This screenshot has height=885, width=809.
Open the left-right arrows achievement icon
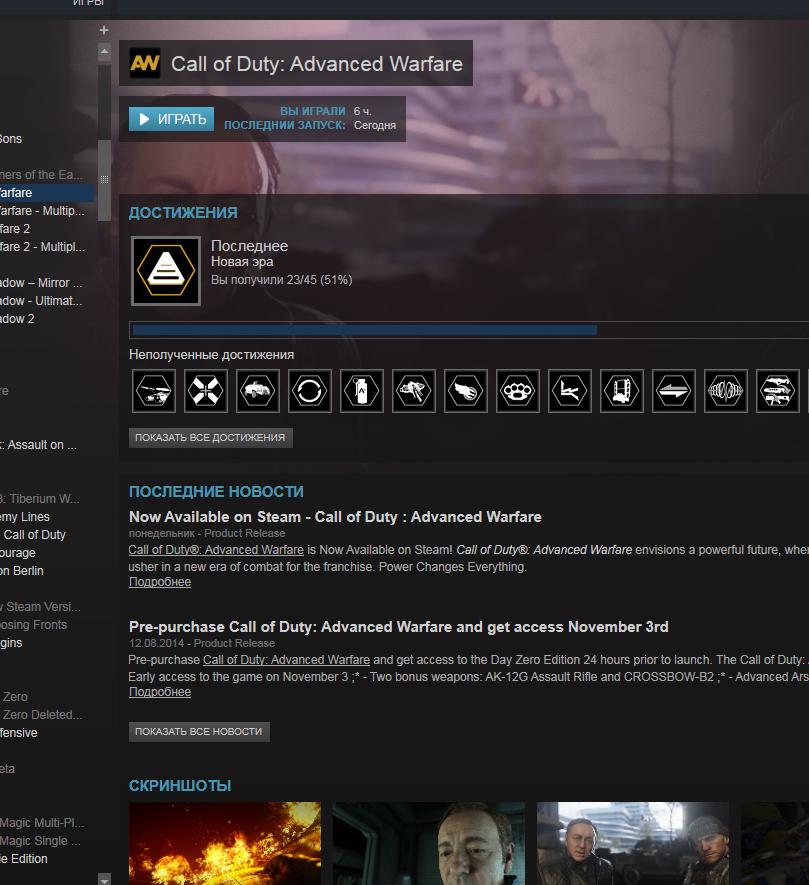click(x=674, y=391)
